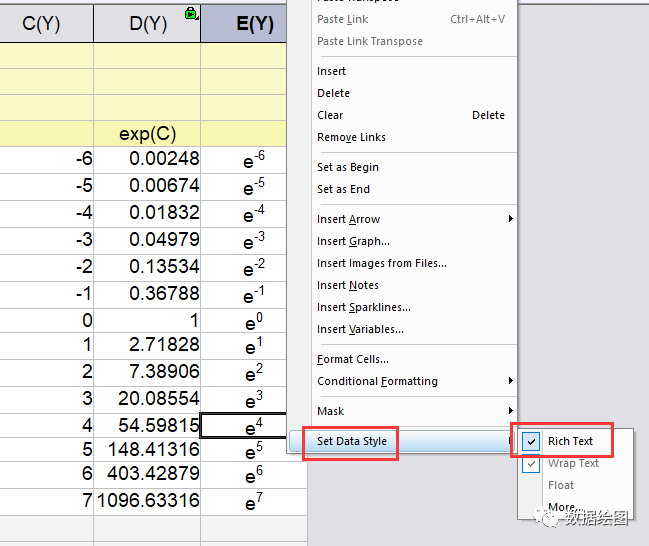Click the cell containing 148.41316
This screenshot has width=649, height=546.
coord(147,450)
